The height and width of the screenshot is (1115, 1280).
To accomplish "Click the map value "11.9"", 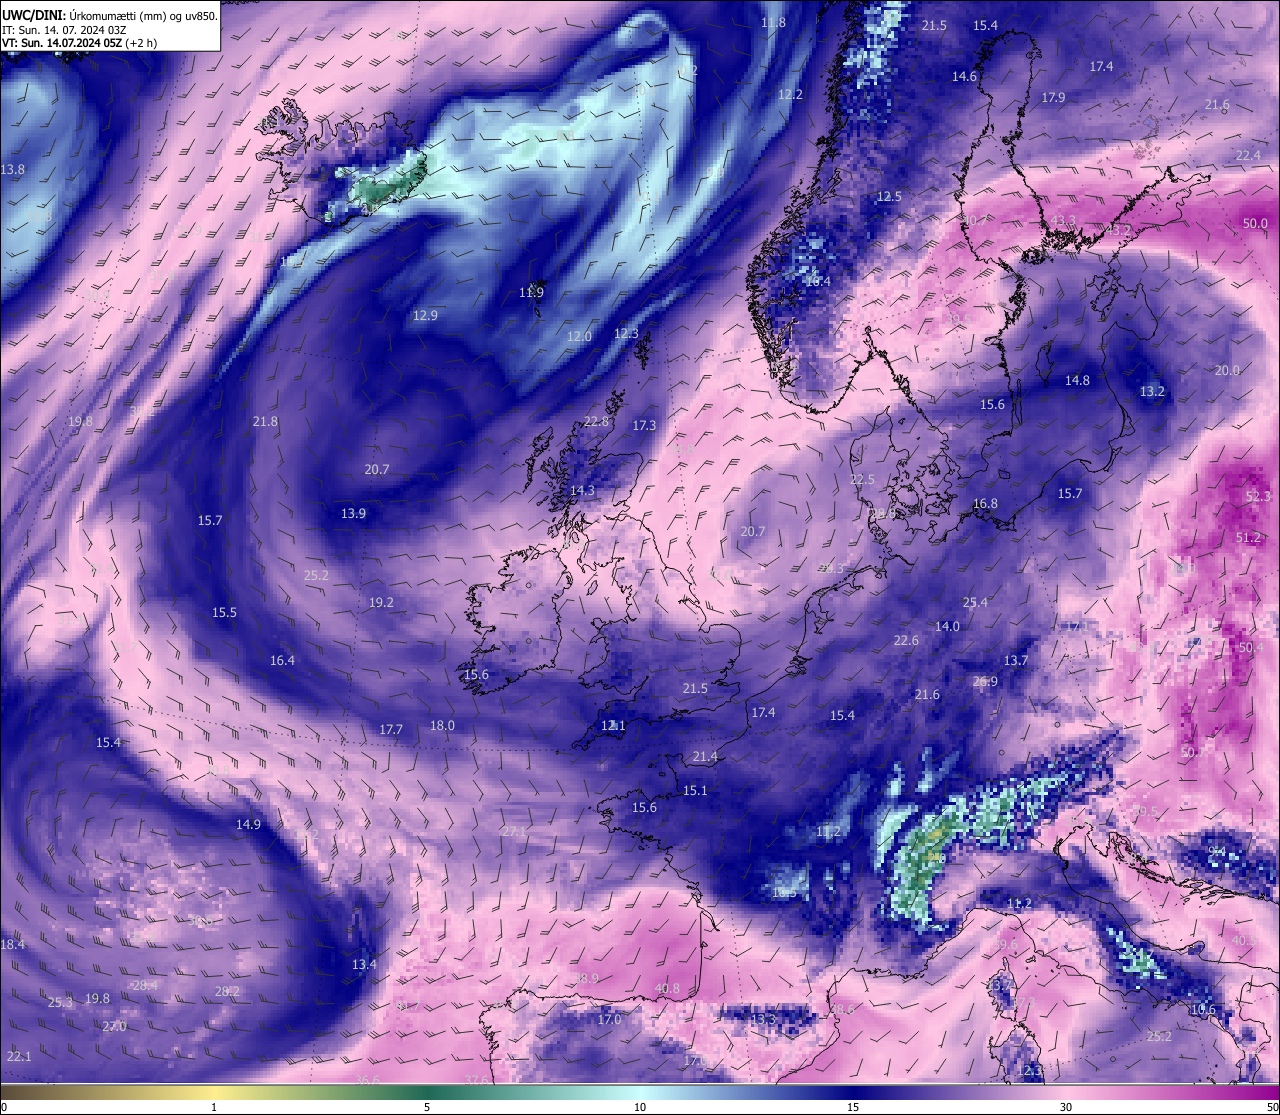I will click(531, 293).
